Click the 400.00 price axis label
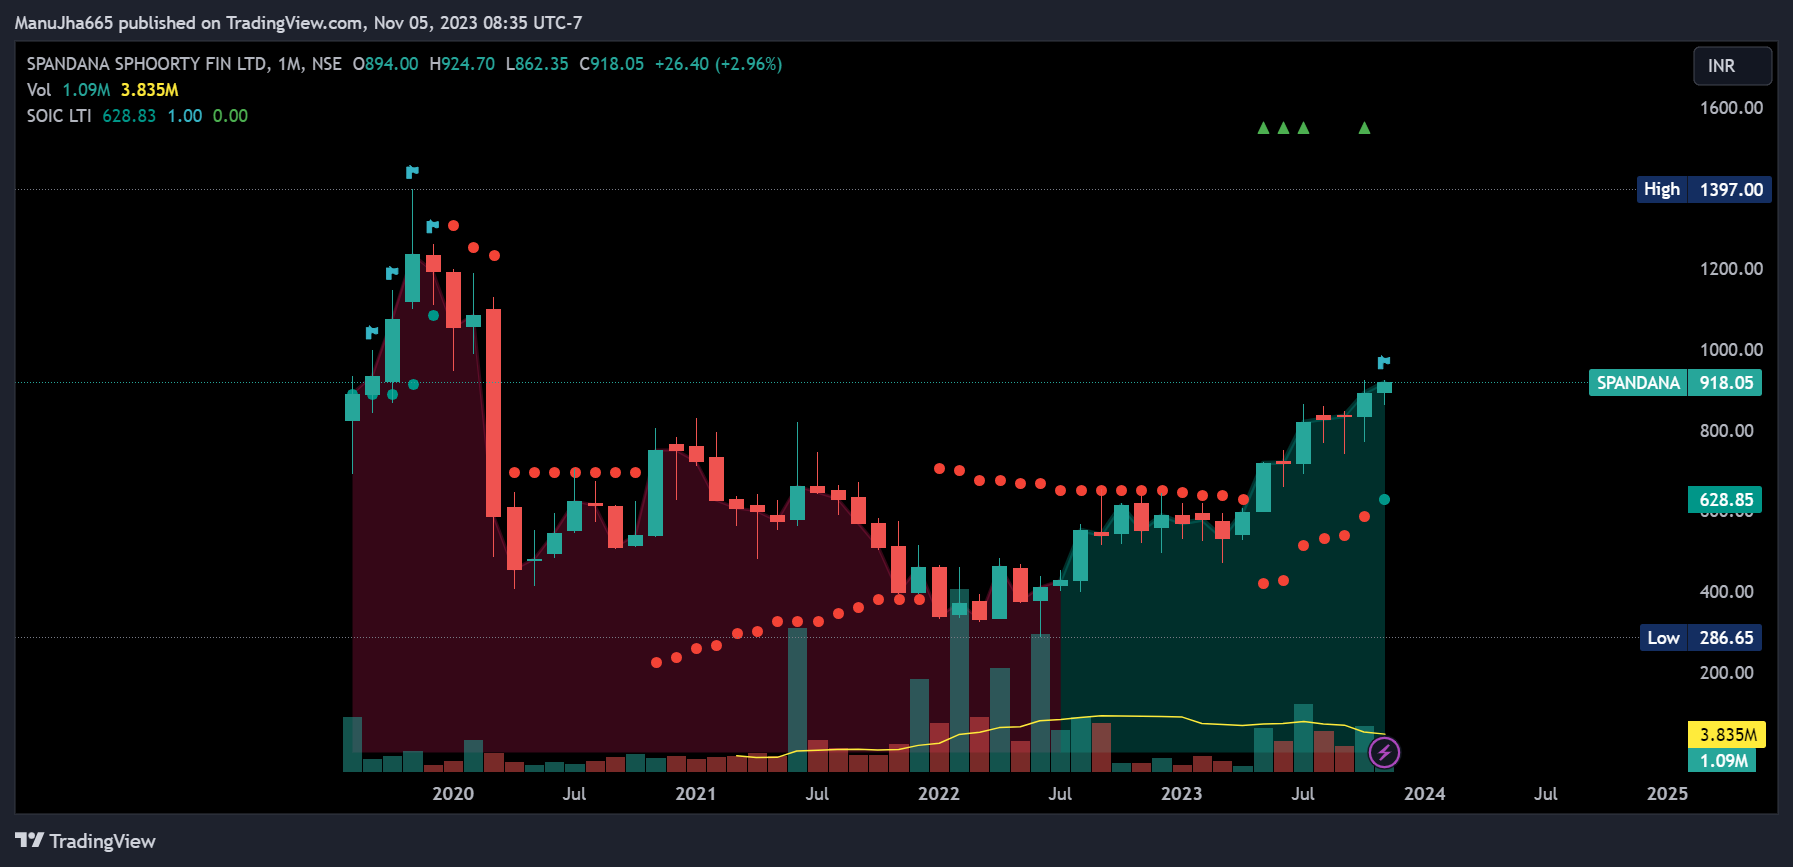 [x=1727, y=592]
